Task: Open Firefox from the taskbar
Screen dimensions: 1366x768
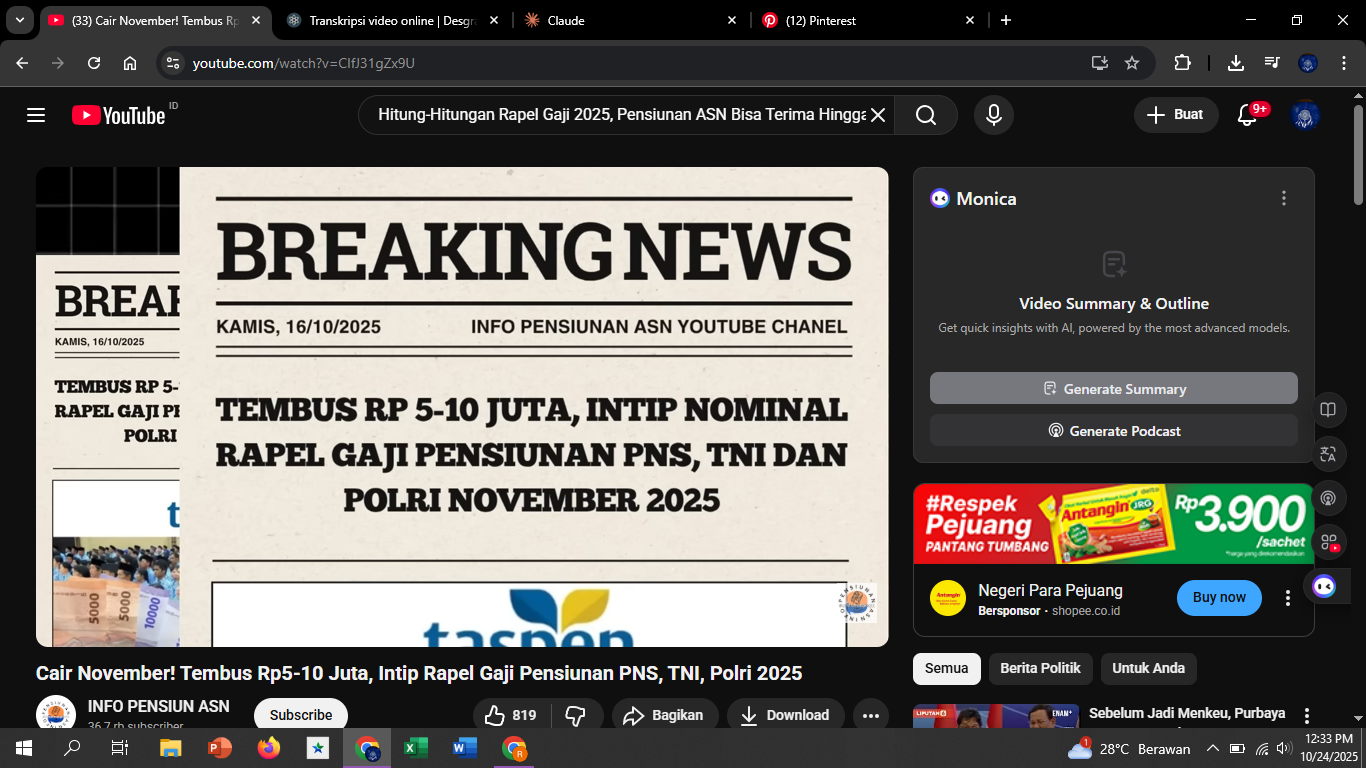Action: tap(268, 748)
